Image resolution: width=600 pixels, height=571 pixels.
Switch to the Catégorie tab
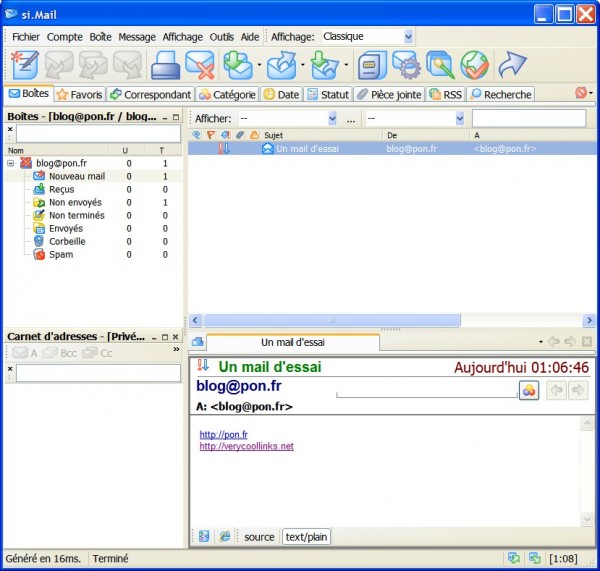227,94
